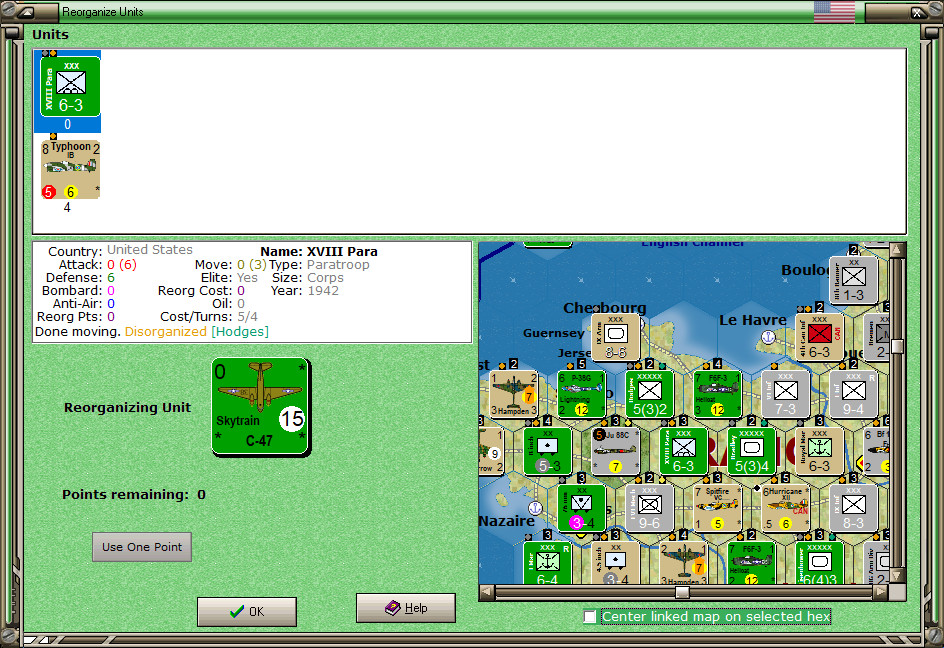The width and height of the screenshot is (944, 648).
Task: Click the [Hodges] commander label
Action: tap(240, 331)
